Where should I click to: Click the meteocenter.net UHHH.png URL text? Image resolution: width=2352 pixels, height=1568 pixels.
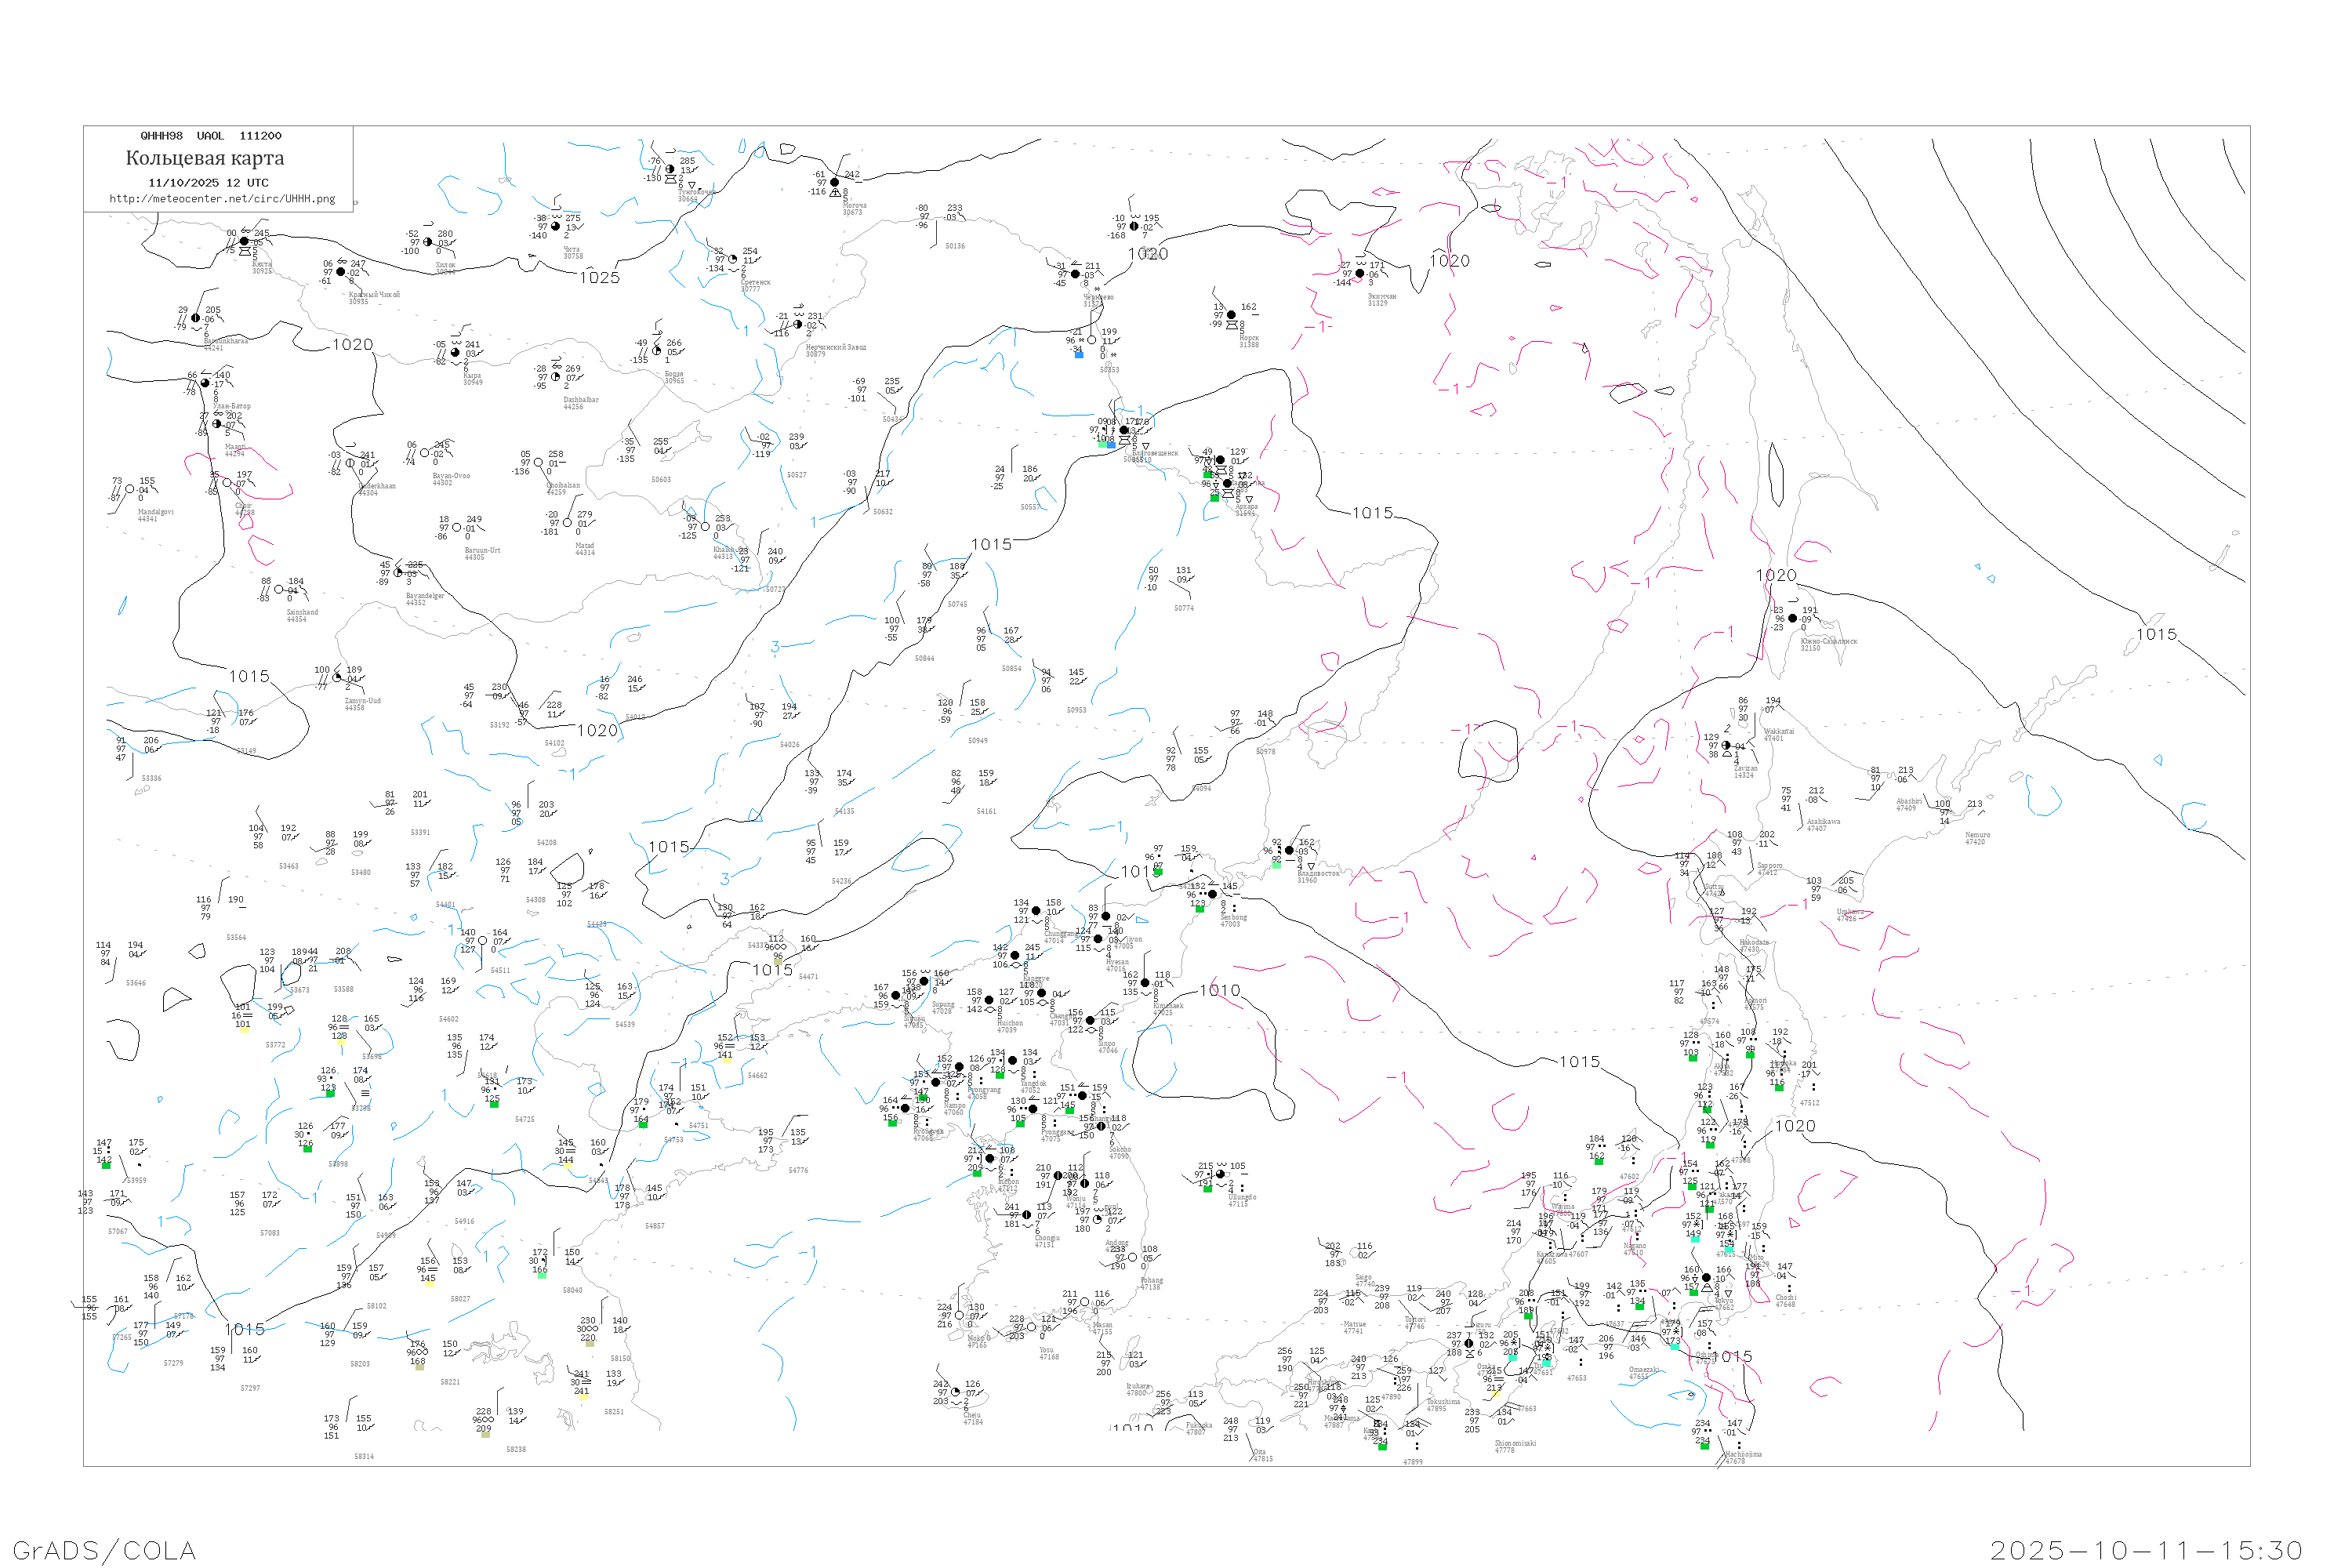222,199
